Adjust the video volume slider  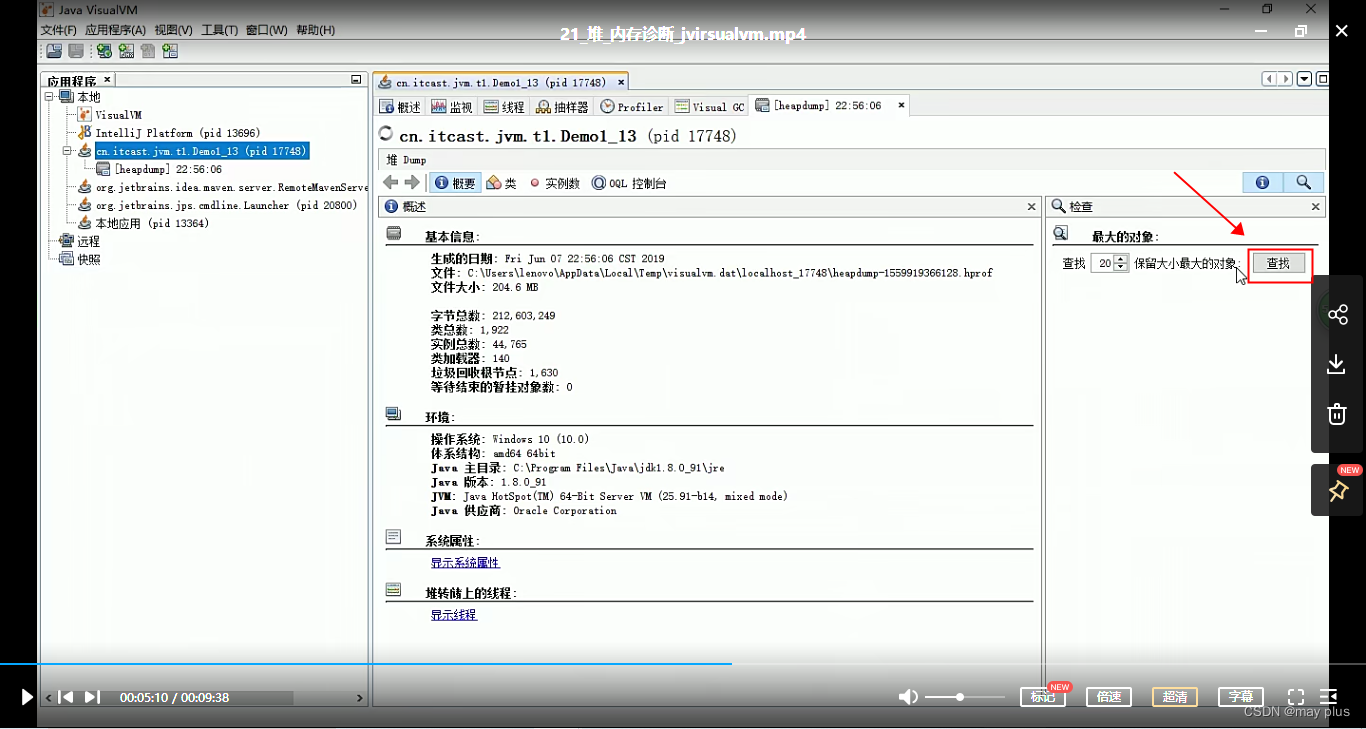pos(964,697)
